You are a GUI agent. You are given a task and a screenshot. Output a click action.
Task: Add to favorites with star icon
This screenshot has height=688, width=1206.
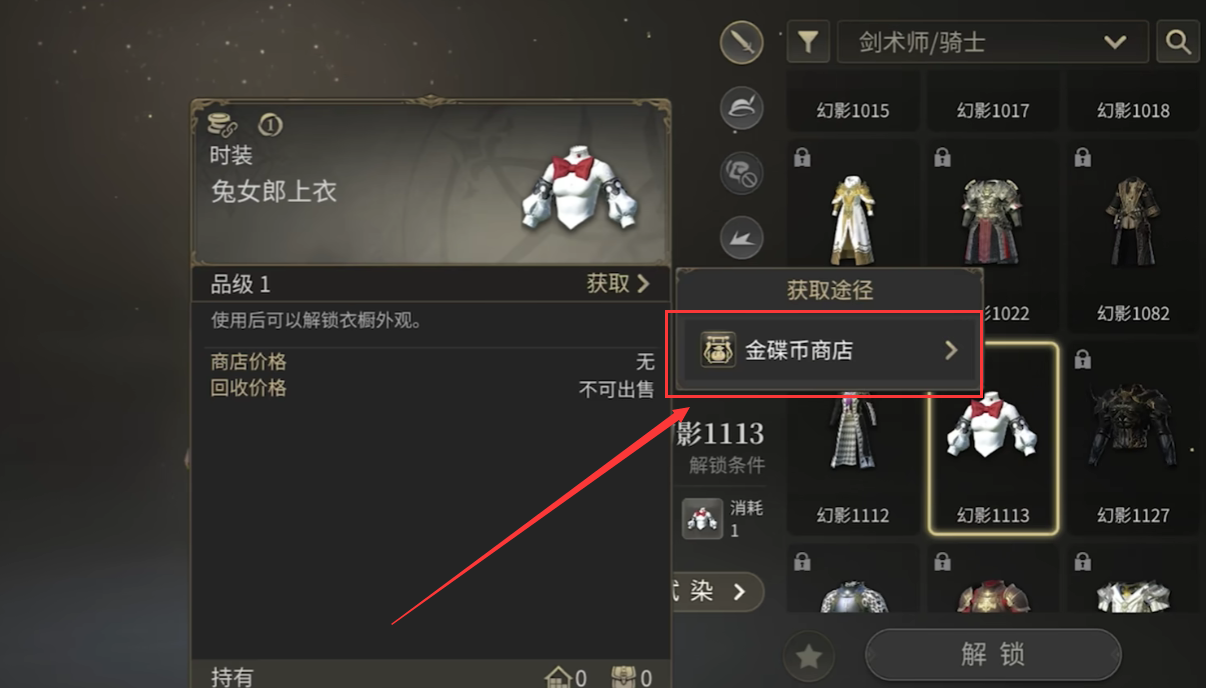(808, 656)
